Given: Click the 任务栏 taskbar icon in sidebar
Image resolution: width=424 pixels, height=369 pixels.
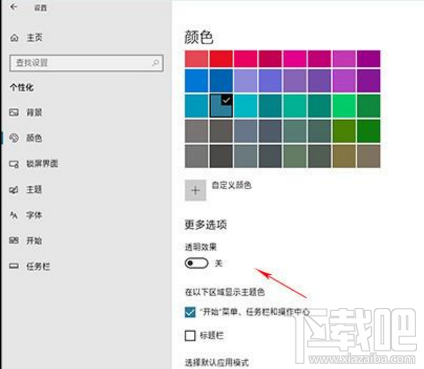Looking at the screenshot, I should (14, 266).
